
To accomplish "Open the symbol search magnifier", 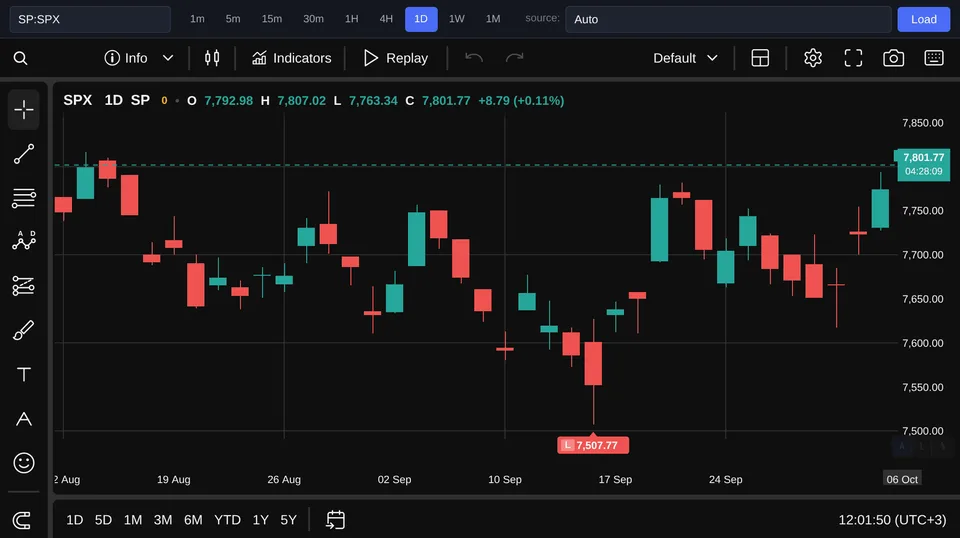I will [x=20, y=58].
